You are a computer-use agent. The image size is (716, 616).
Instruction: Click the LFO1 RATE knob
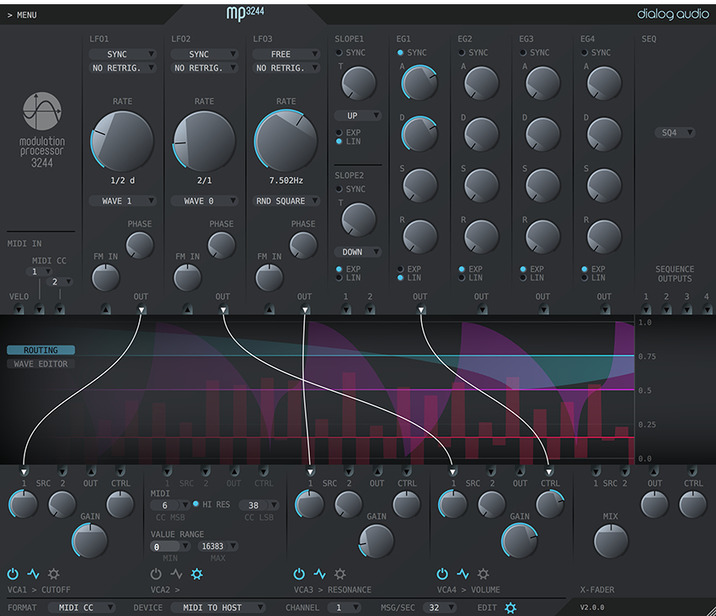point(122,141)
